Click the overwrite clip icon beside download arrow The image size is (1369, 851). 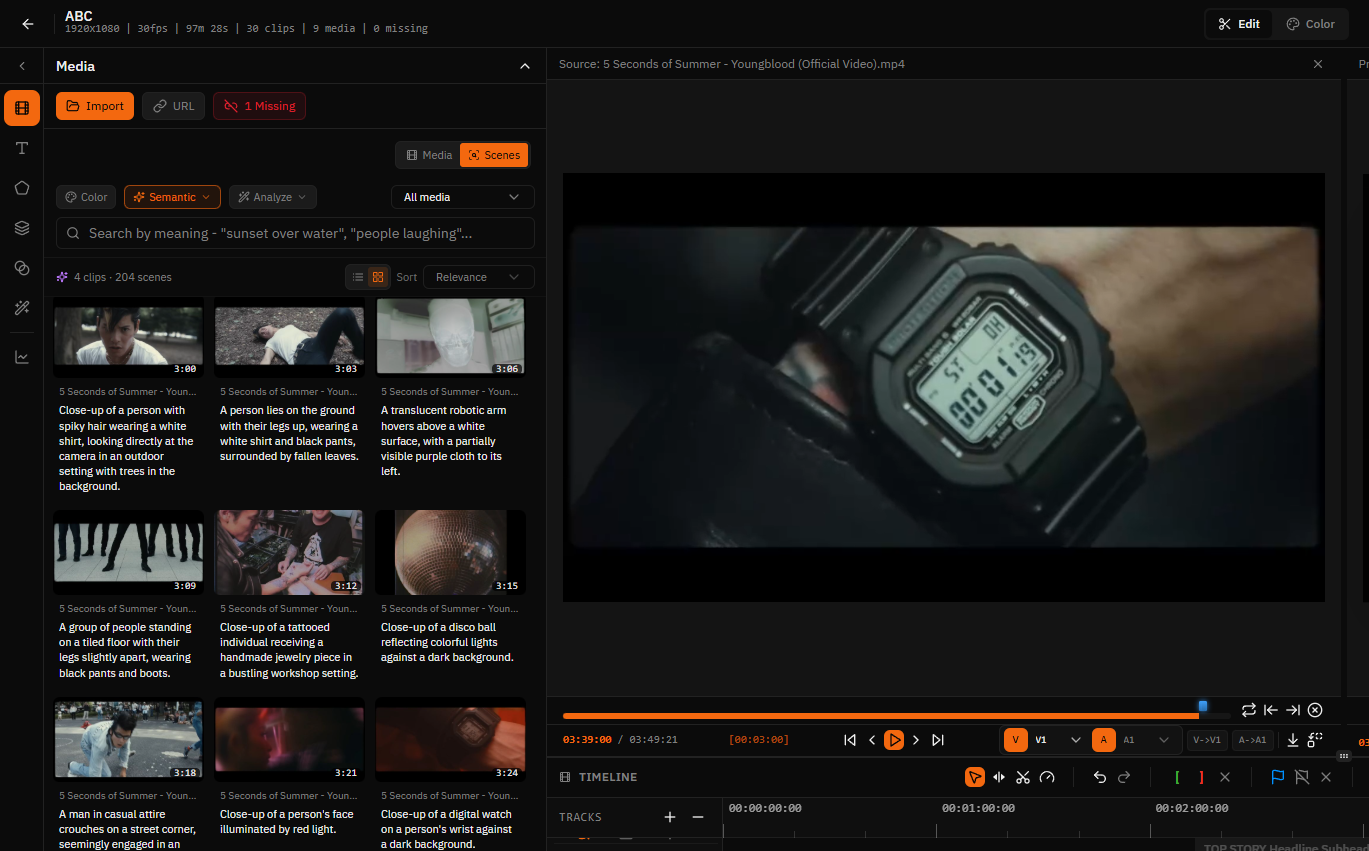(1315, 739)
